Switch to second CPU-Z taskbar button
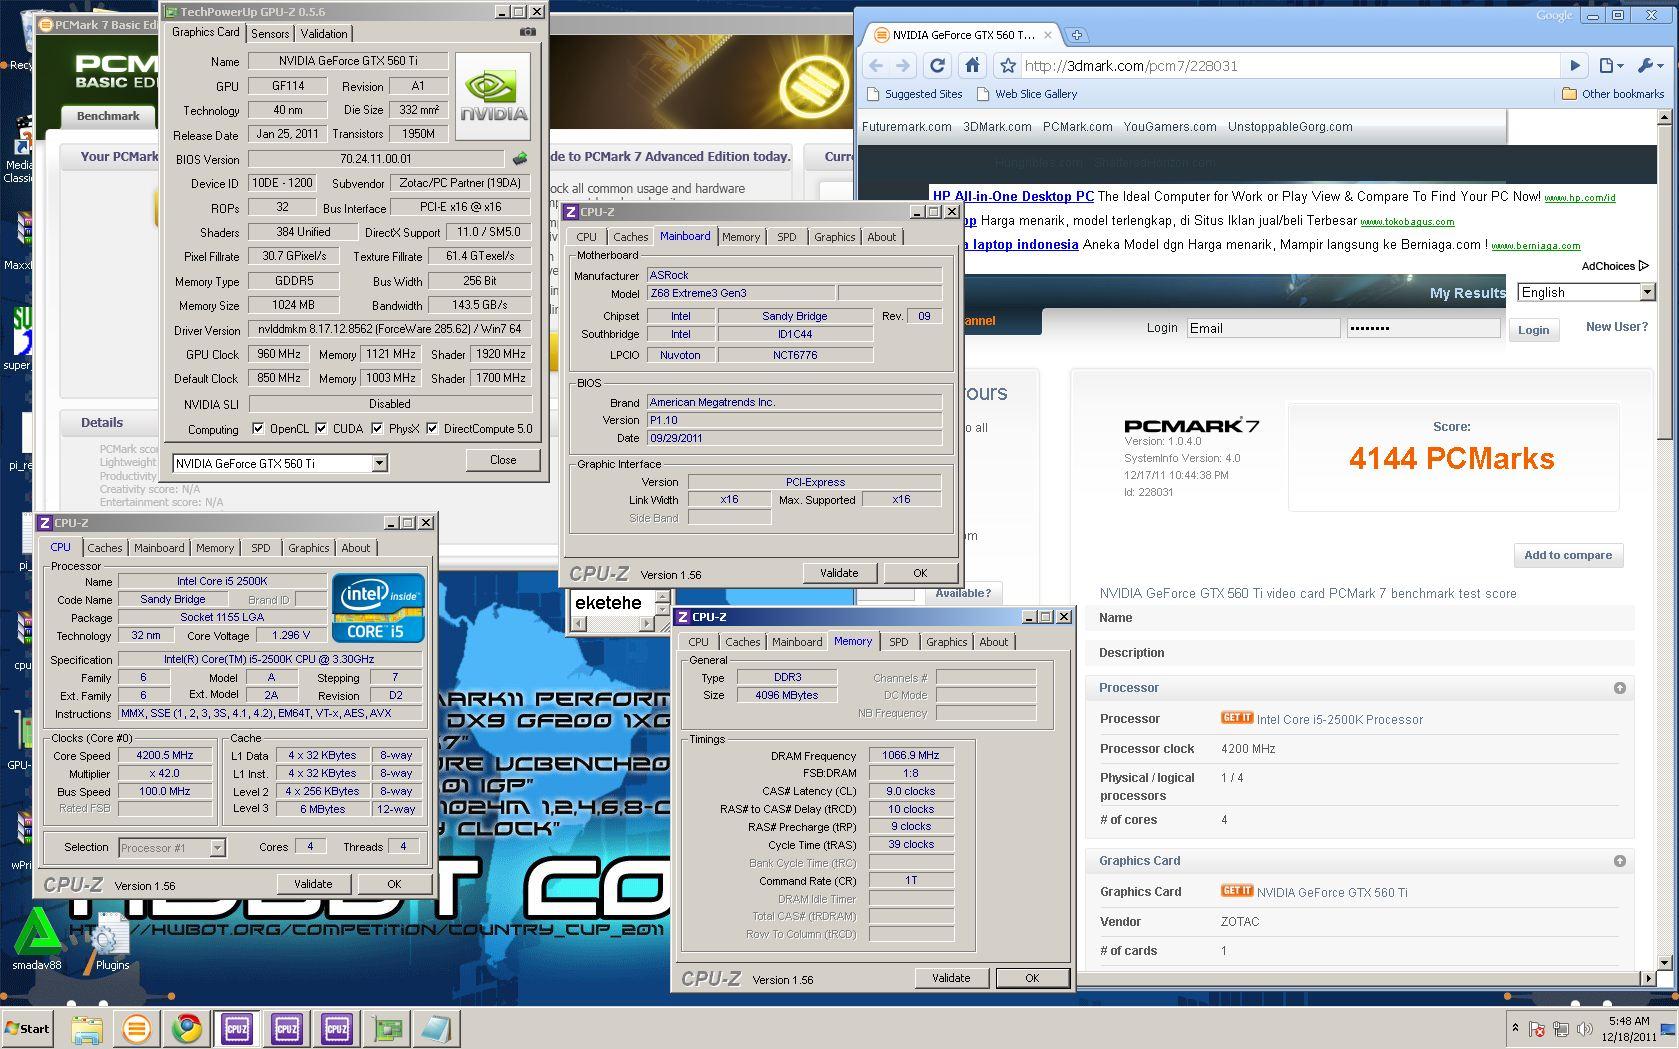 coord(287,1028)
